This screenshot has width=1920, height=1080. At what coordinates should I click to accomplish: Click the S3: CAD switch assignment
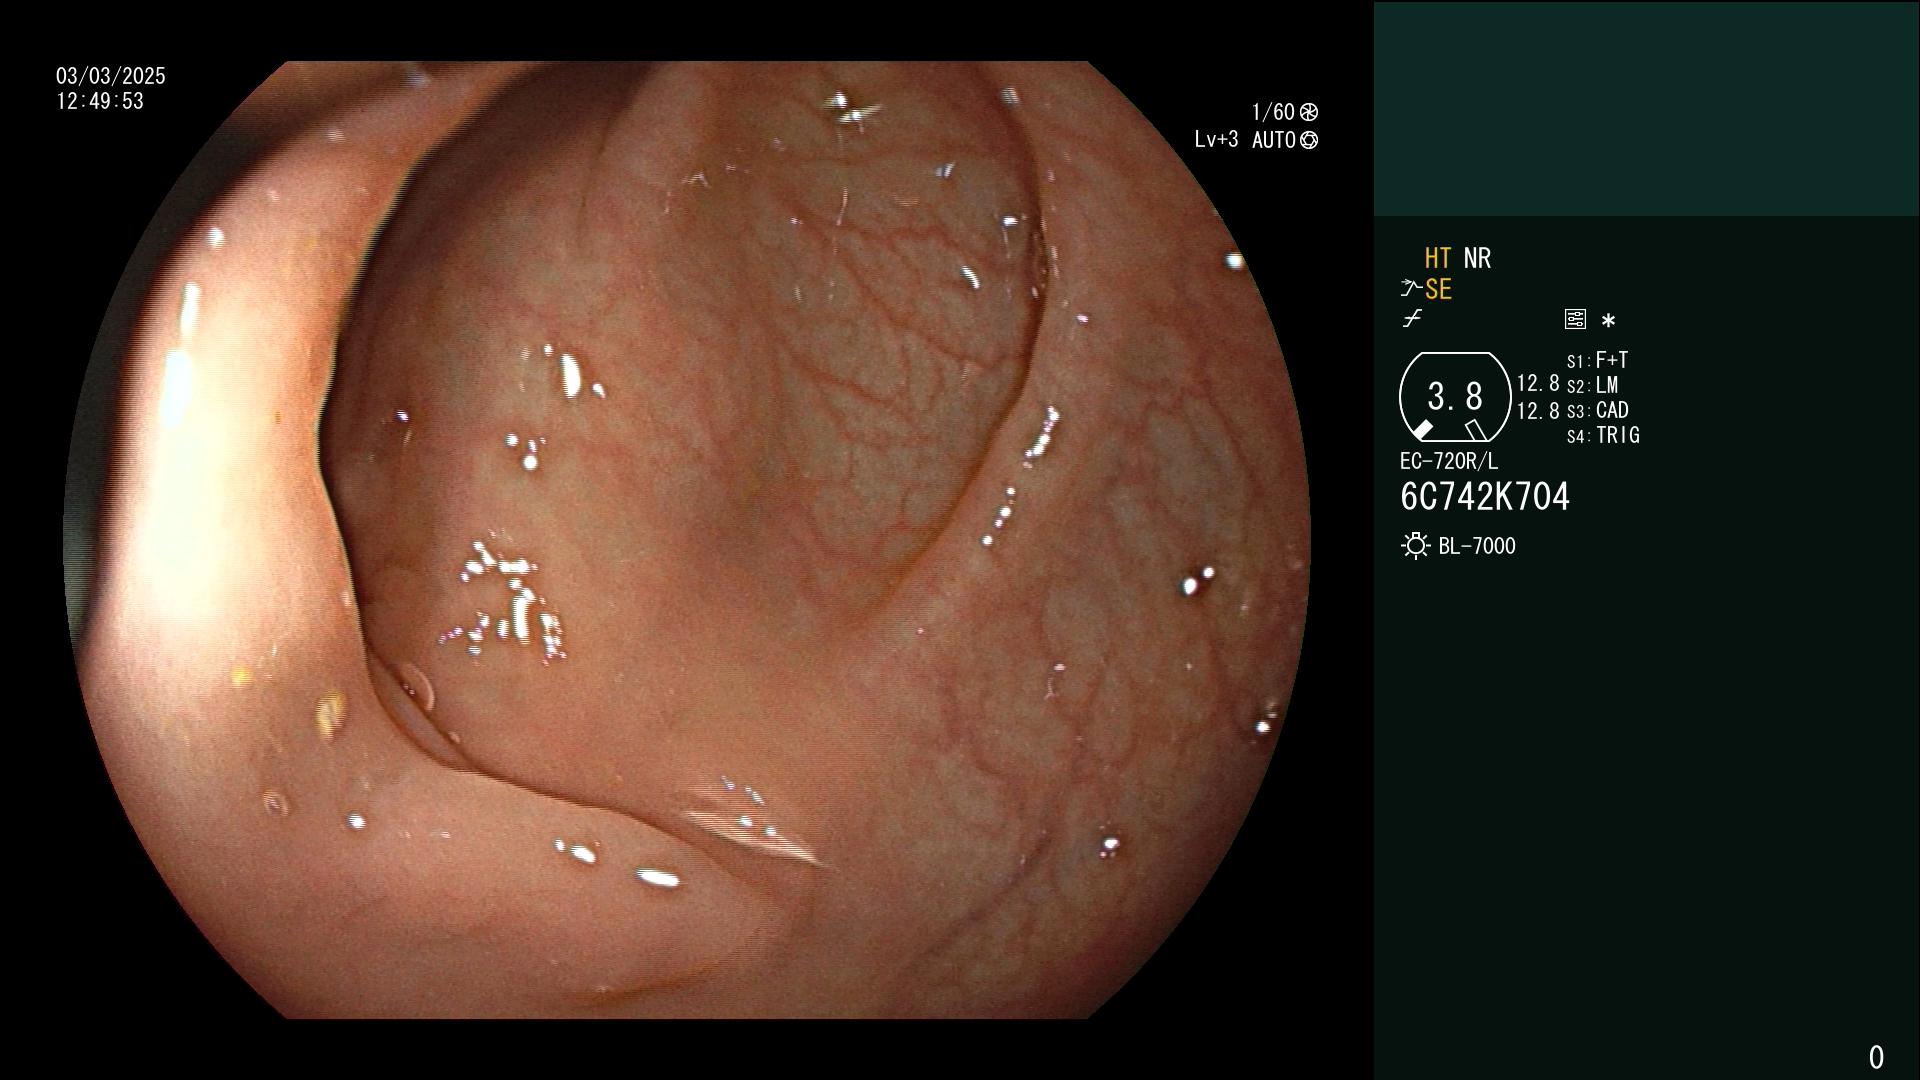point(1598,410)
